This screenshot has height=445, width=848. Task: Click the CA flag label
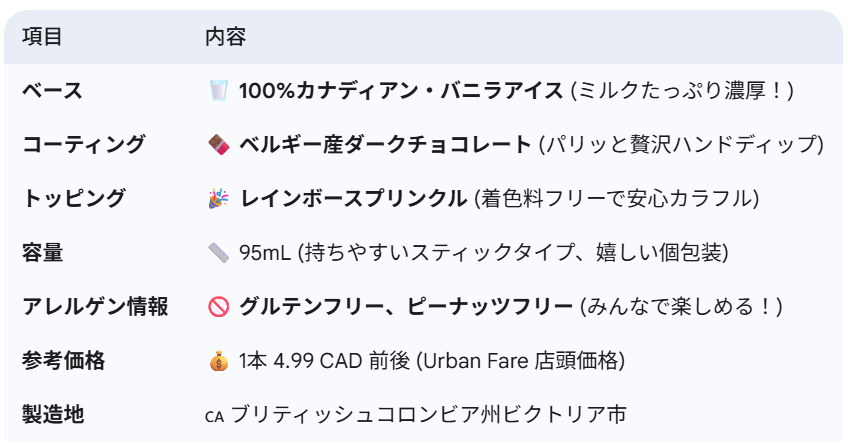[x=214, y=417]
